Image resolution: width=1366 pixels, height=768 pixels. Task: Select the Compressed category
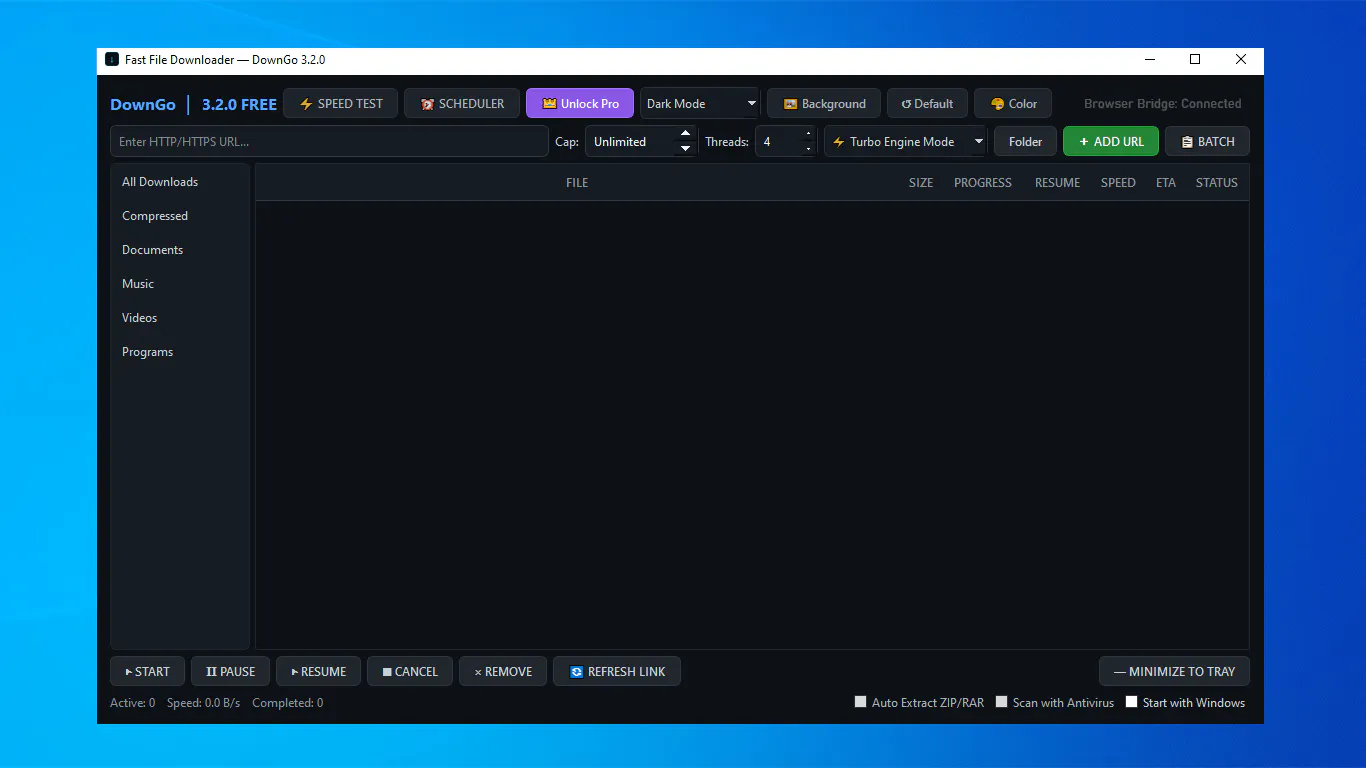coord(180,216)
